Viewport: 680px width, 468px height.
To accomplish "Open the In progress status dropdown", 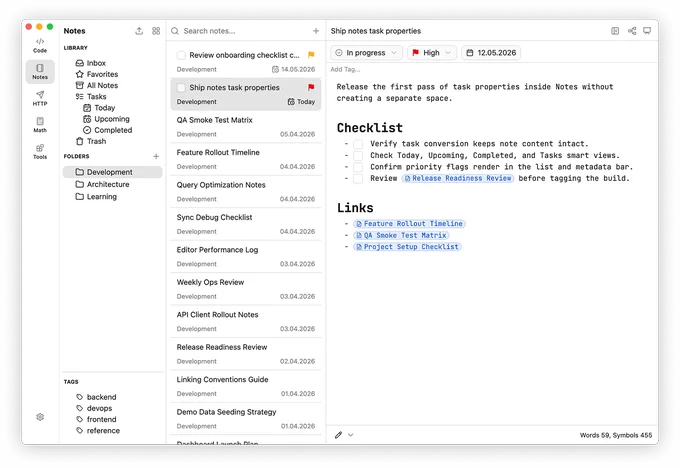I will coord(366,52).
